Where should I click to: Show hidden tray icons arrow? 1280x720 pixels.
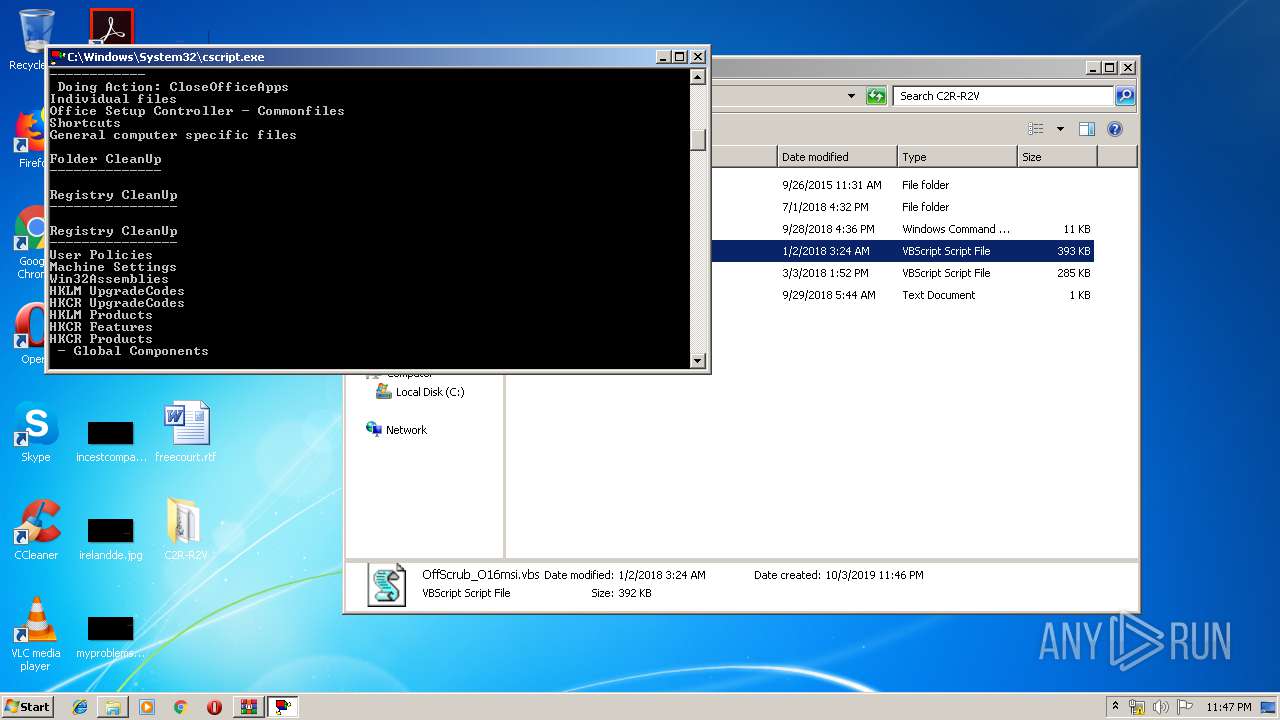[1115, 707]
